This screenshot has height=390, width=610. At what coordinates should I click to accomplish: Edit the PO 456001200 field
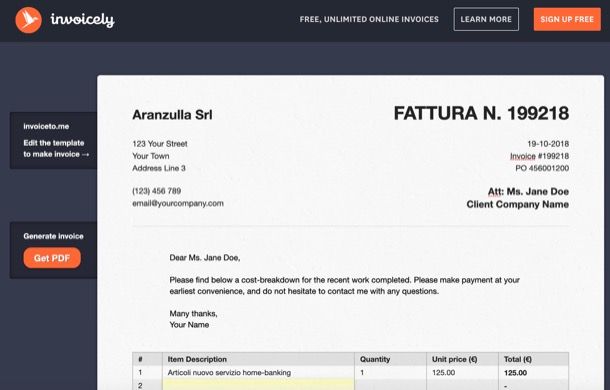(x=542, y=168)
